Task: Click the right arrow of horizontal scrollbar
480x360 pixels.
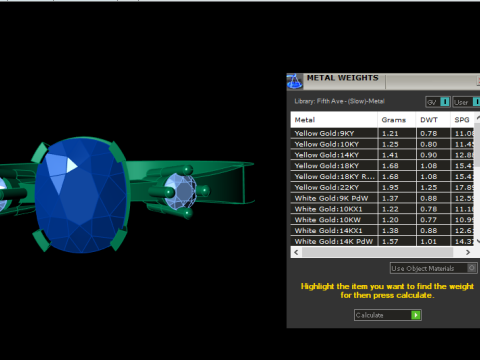Action: click(468, 252)
